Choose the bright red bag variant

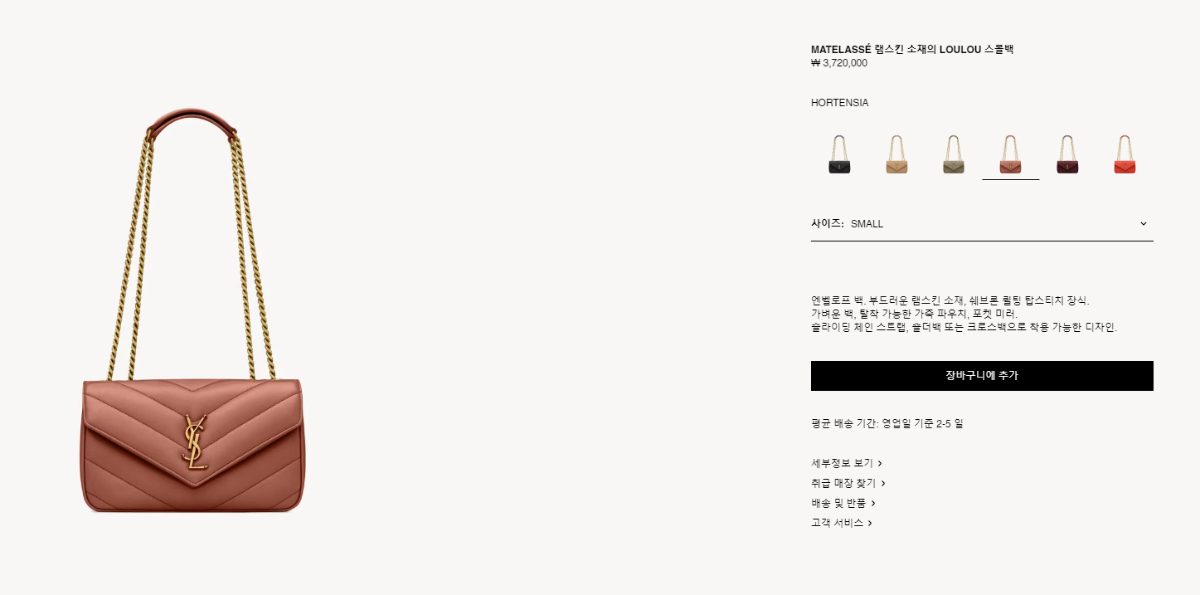coord(1124,154)
